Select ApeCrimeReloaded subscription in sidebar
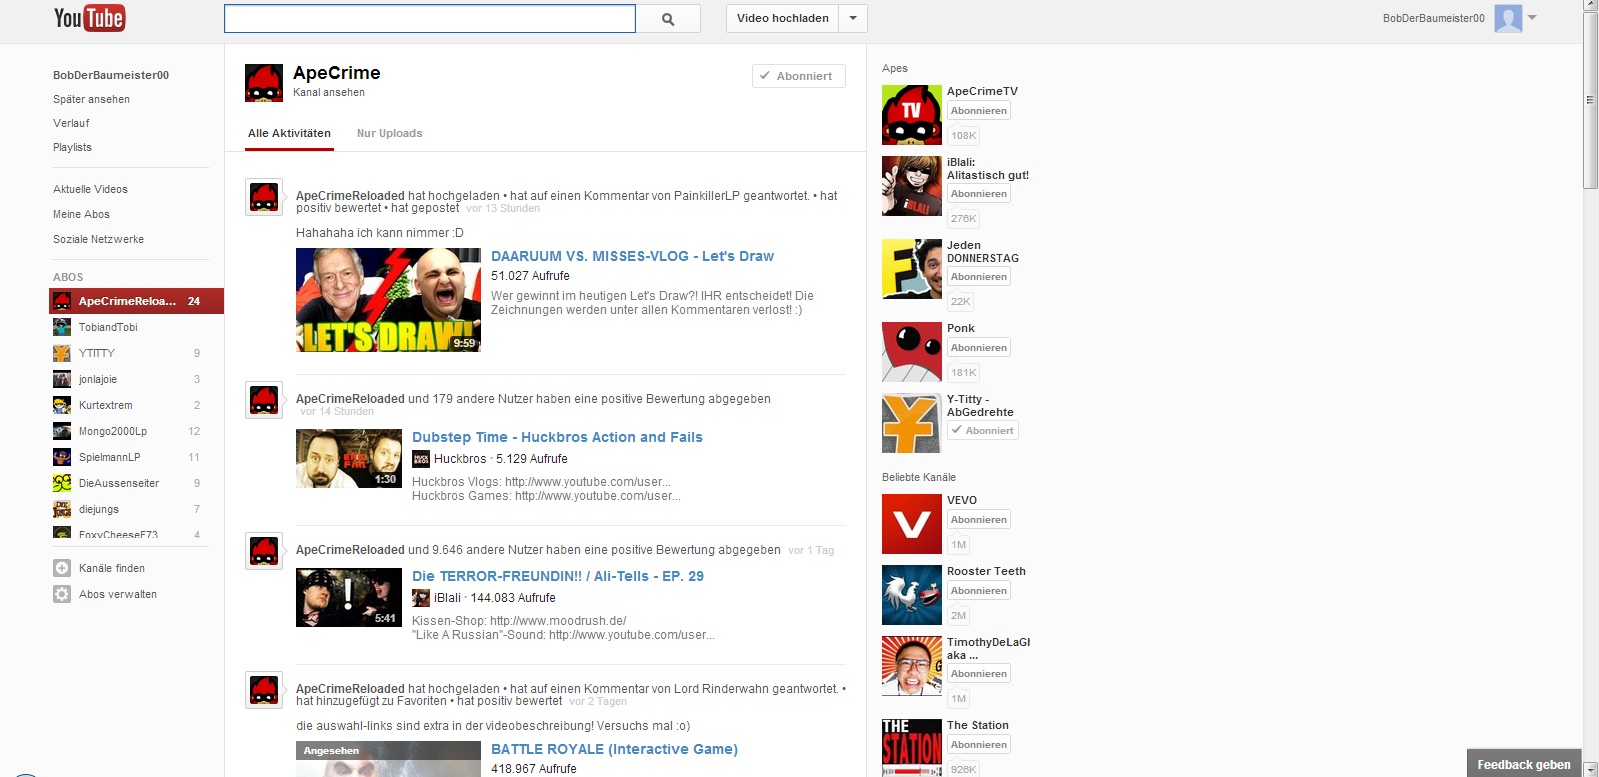1599x777 pixels. (136, 301)
